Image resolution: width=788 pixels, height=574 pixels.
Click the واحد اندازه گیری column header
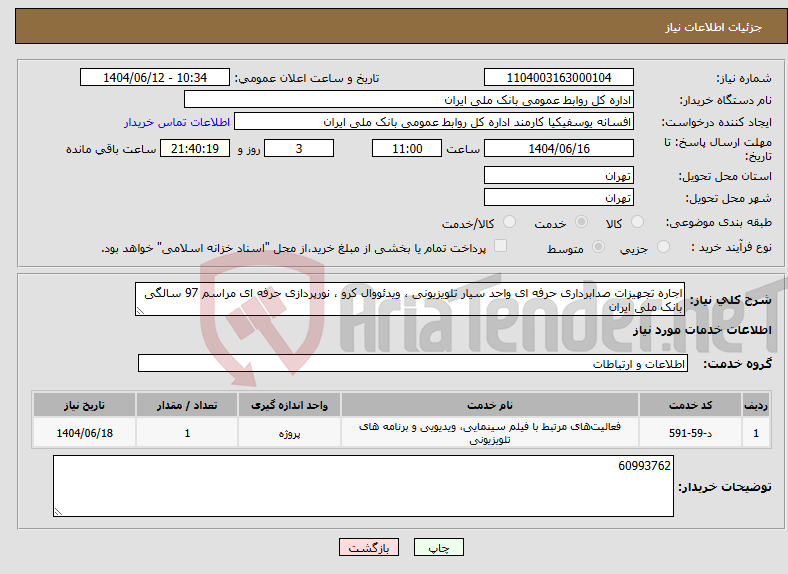pos(289,405)
